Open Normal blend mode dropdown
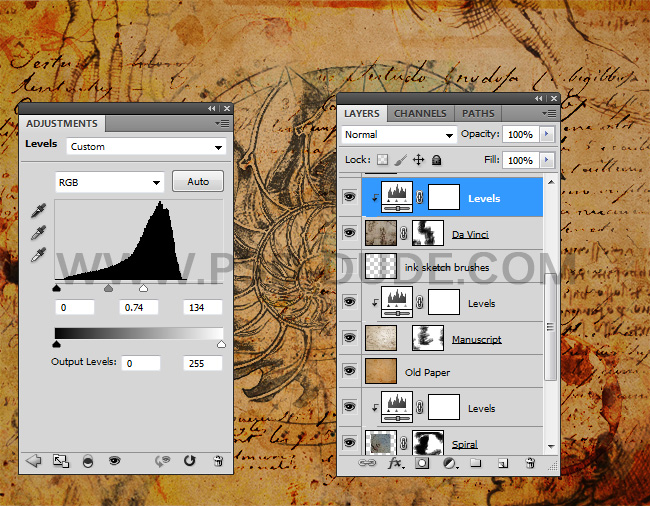Image resolution: width=650 pixels, height=506 pixels. coord(399,135)
